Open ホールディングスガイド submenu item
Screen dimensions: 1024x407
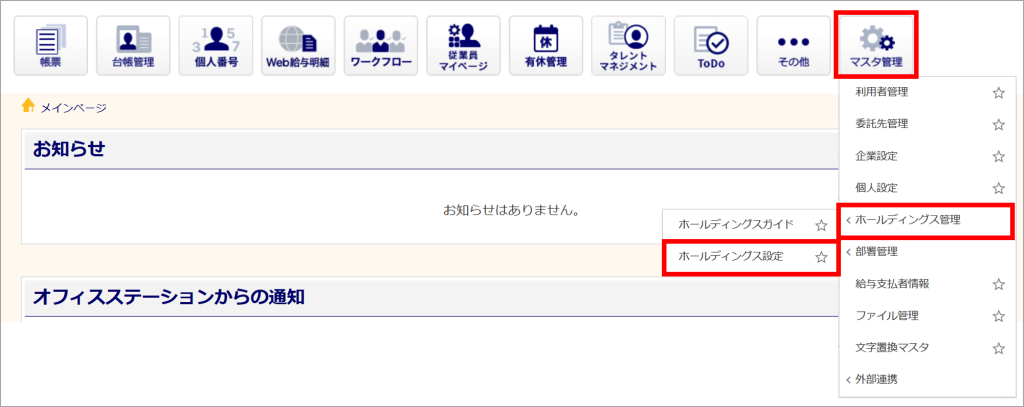pyautogui.click(x=736, y=225)
